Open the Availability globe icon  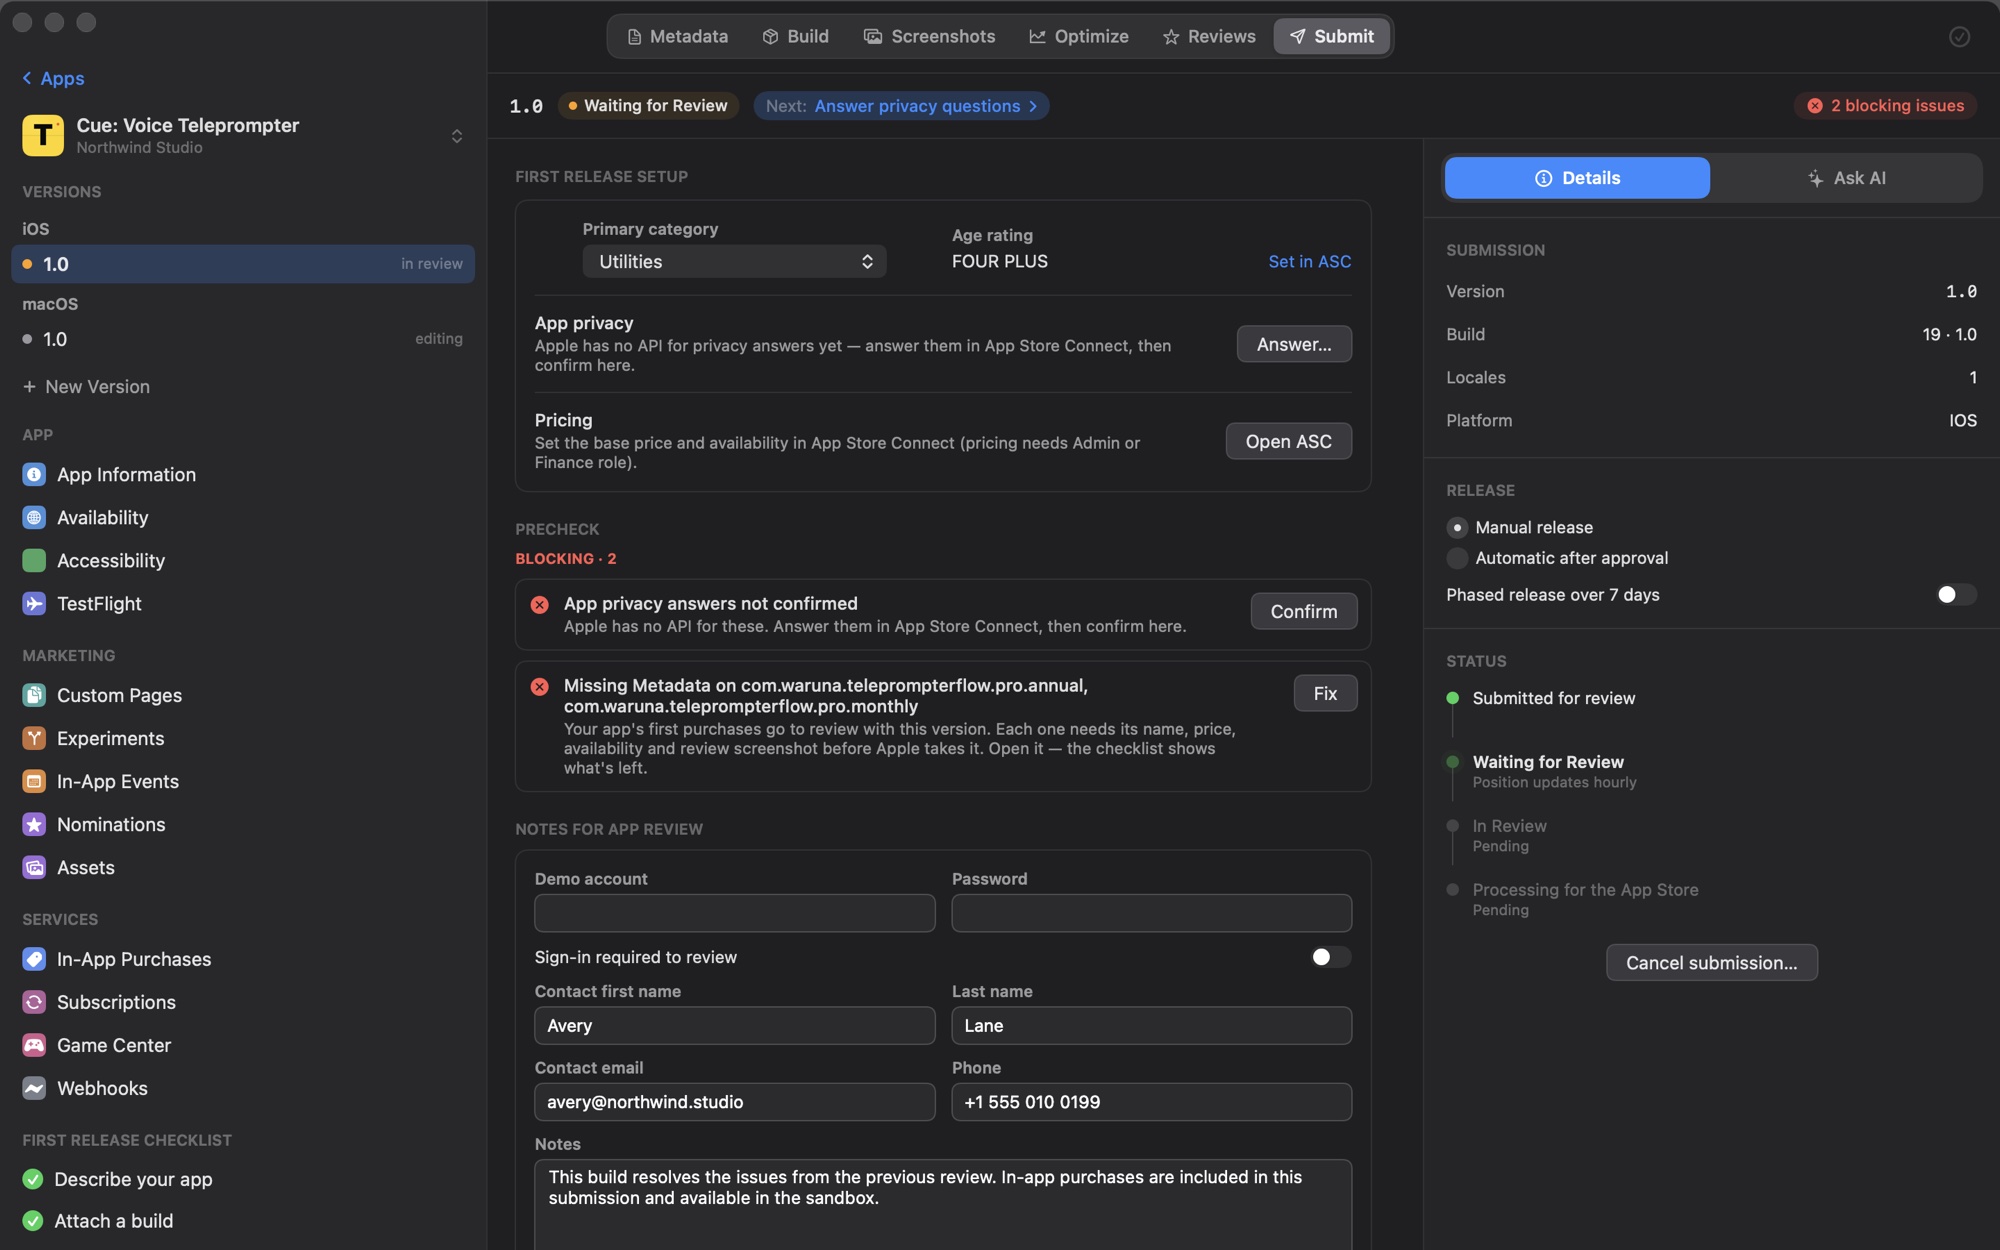34,518
